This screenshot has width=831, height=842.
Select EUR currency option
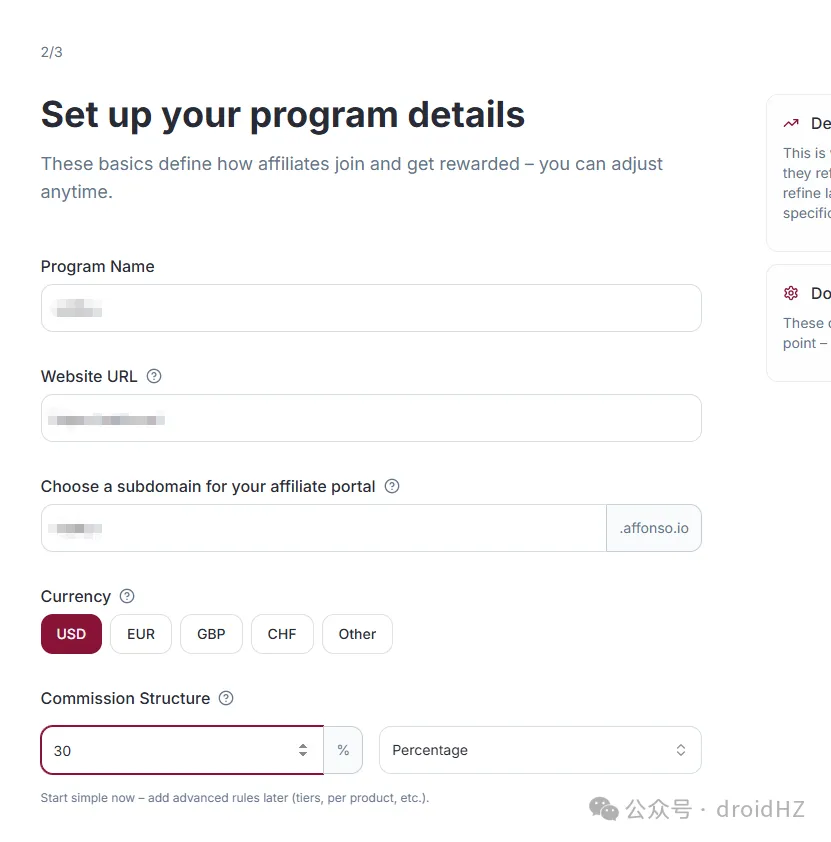(141, 634)
